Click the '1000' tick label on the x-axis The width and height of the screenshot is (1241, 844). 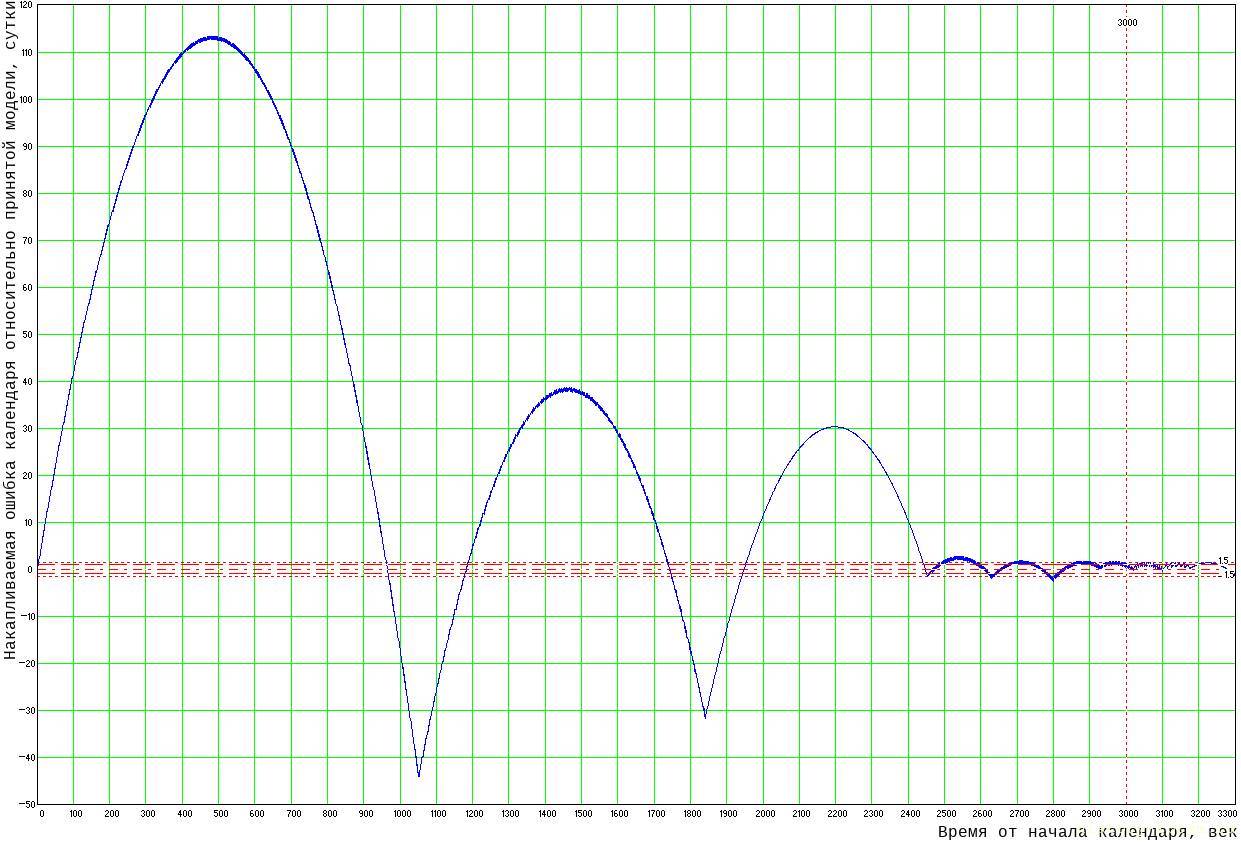click(x=401, y=814)
